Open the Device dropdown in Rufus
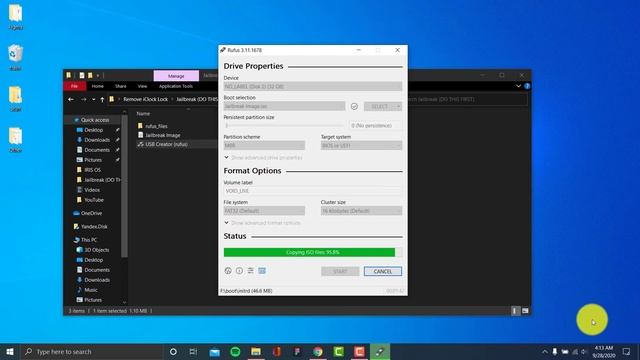The image size is (640, 360). click(x=313, y=87)
